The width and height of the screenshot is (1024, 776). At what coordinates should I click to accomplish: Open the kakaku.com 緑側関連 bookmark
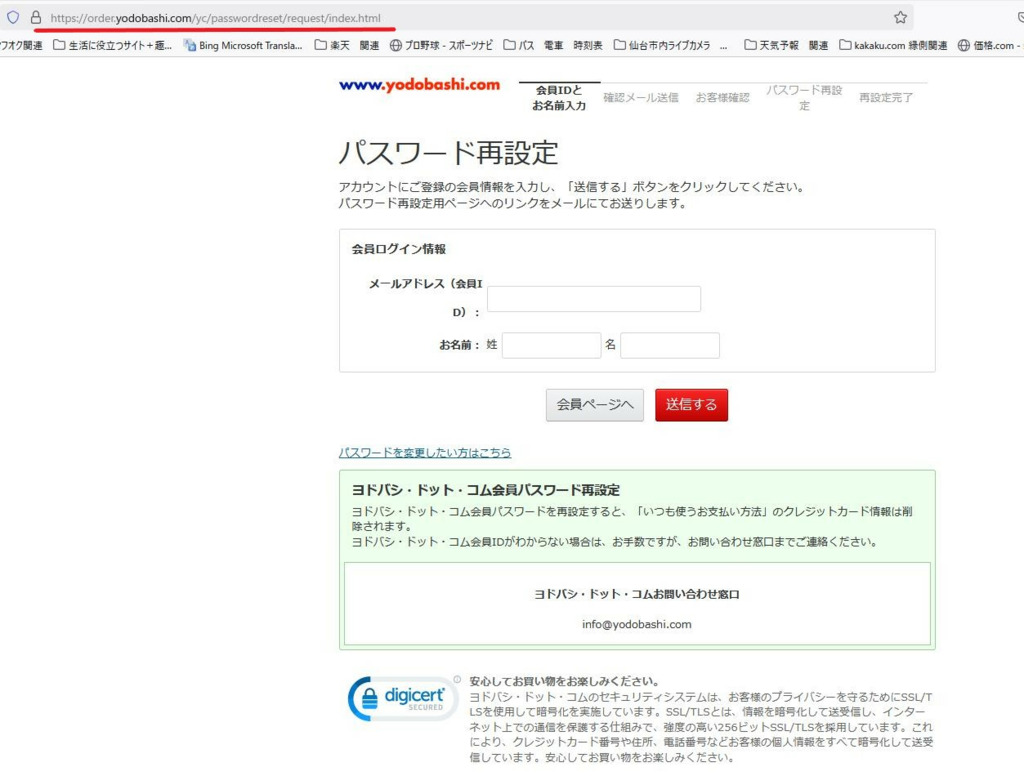(893, 45)
